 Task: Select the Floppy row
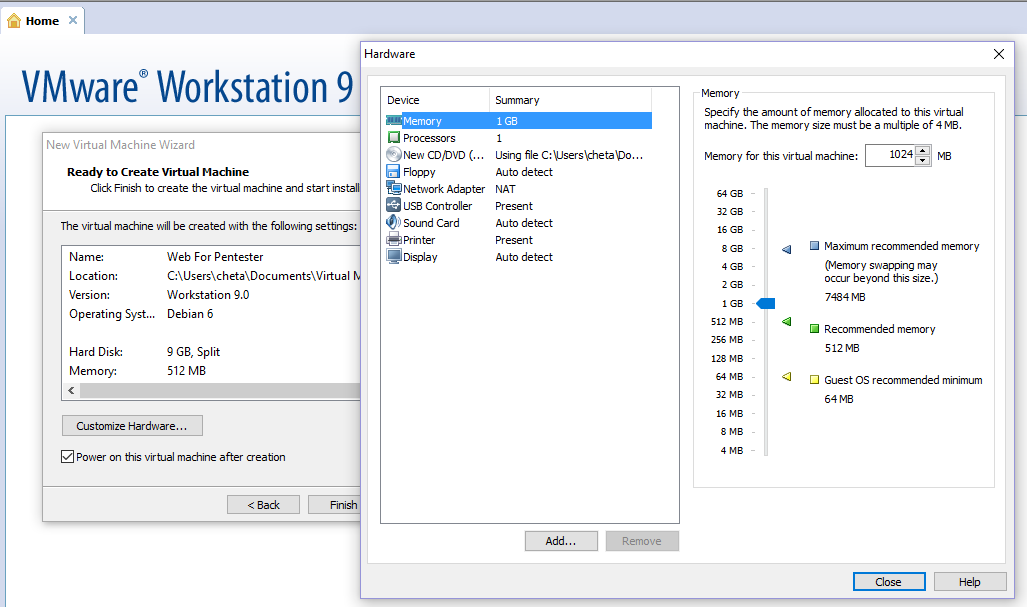(518, 172)
